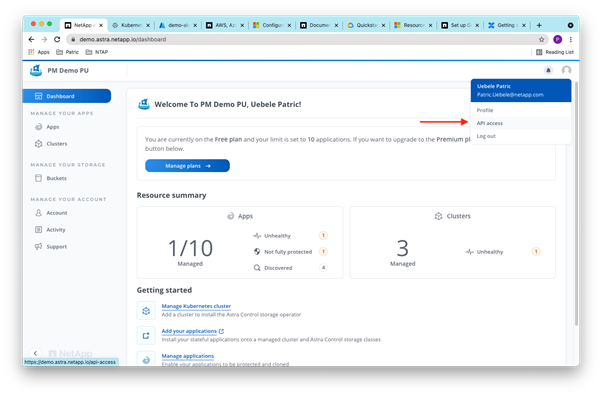Screen dimensions: 602x396
Task: Click the Unhealthy count badge in Clusters card
Action: click(x=536, y=252)
